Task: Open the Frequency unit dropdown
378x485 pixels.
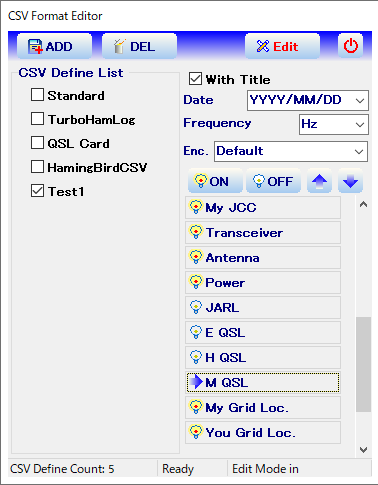Action: [334, 124]
